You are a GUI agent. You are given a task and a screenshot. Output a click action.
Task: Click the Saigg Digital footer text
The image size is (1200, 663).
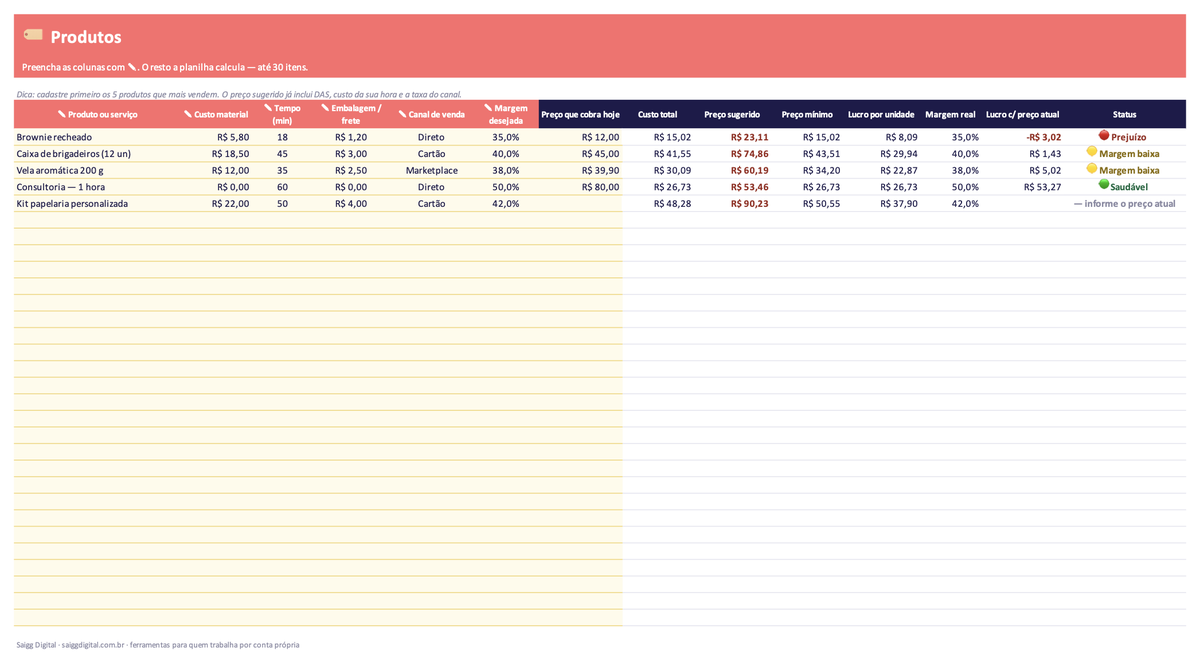coord(158,645)
